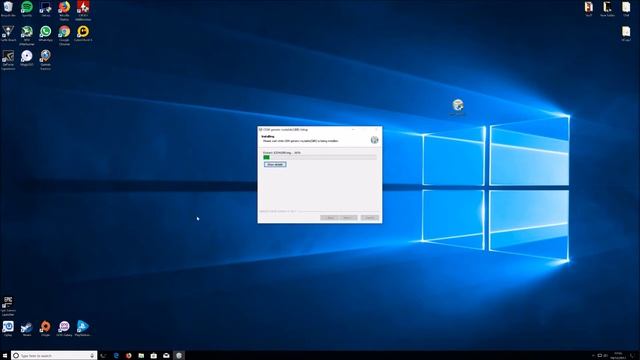This screenshot has width=640, height=360.
Task: Select the GeForce Experience desktop shortcut
Action: tap(8, 60)
